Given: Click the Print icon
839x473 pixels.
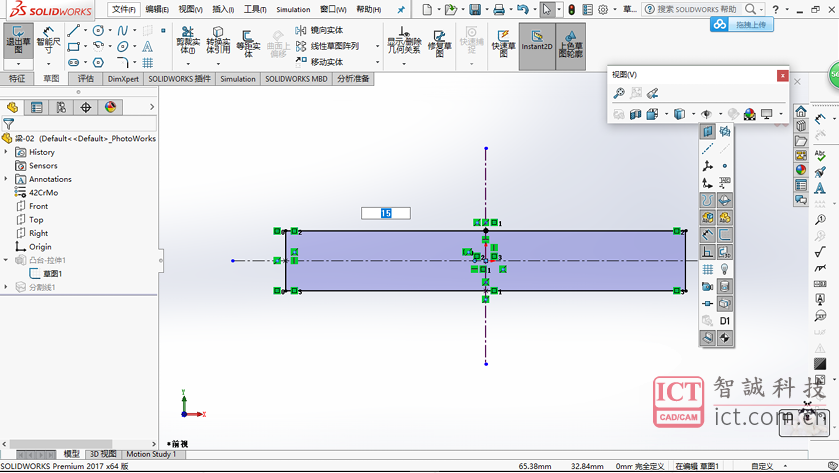Looking at the screenshot, I should (x=499, y=9).
